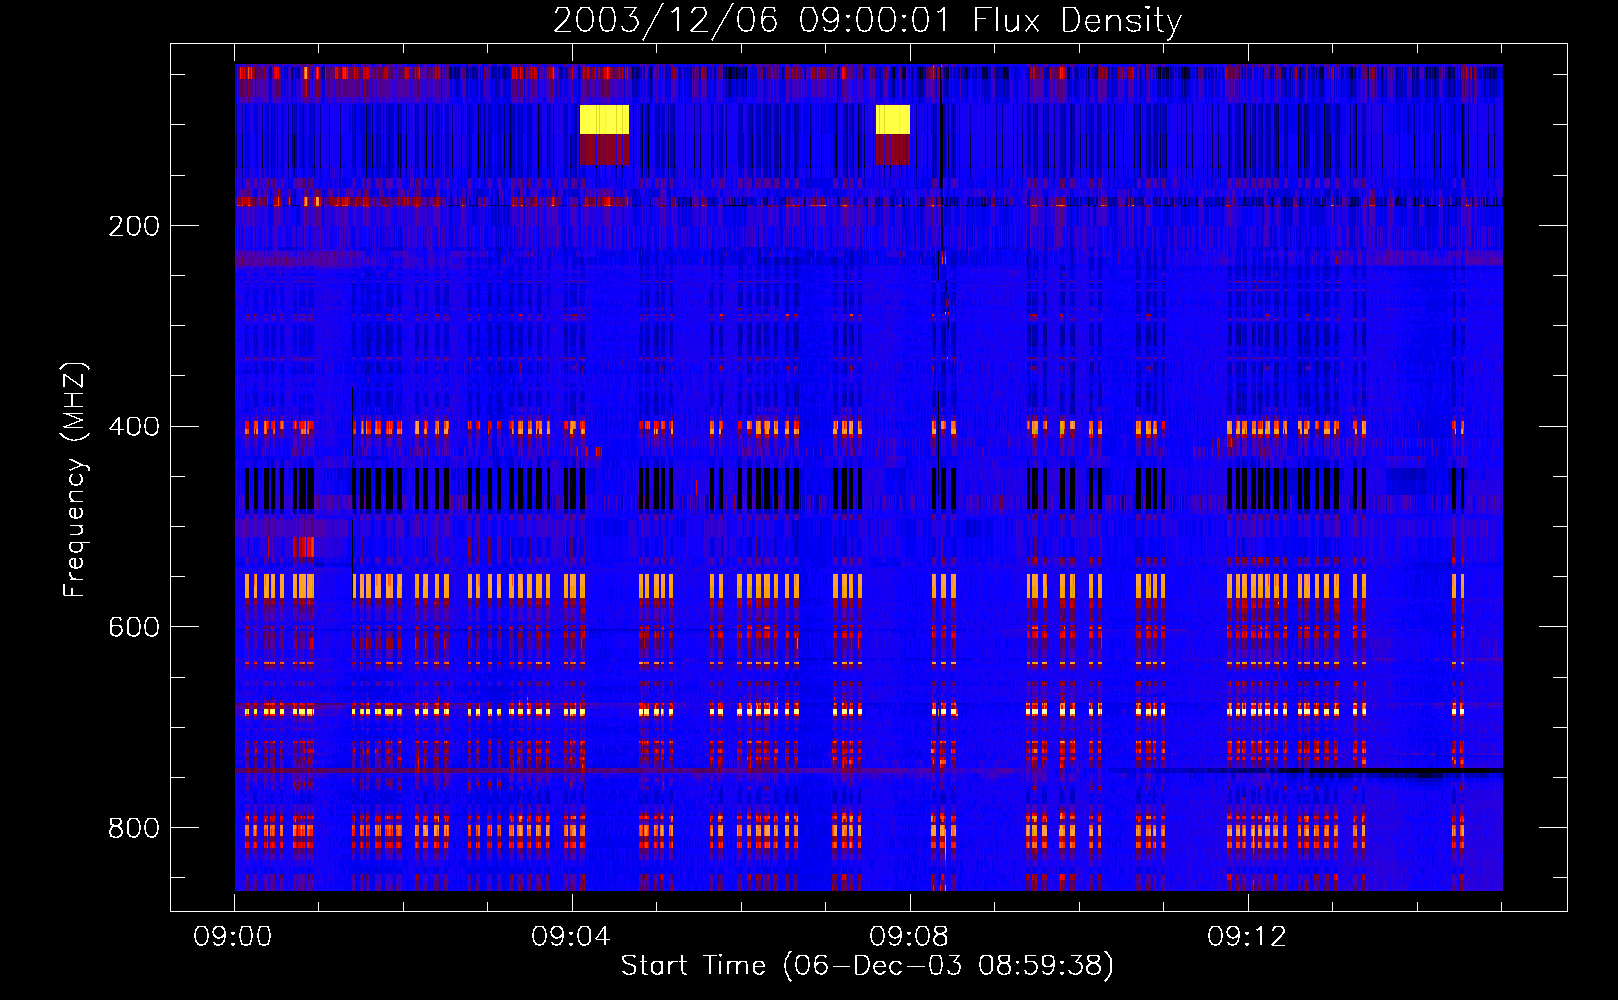Click the 600 frequency tick label

pyautogui.click(x=134, y=627)
